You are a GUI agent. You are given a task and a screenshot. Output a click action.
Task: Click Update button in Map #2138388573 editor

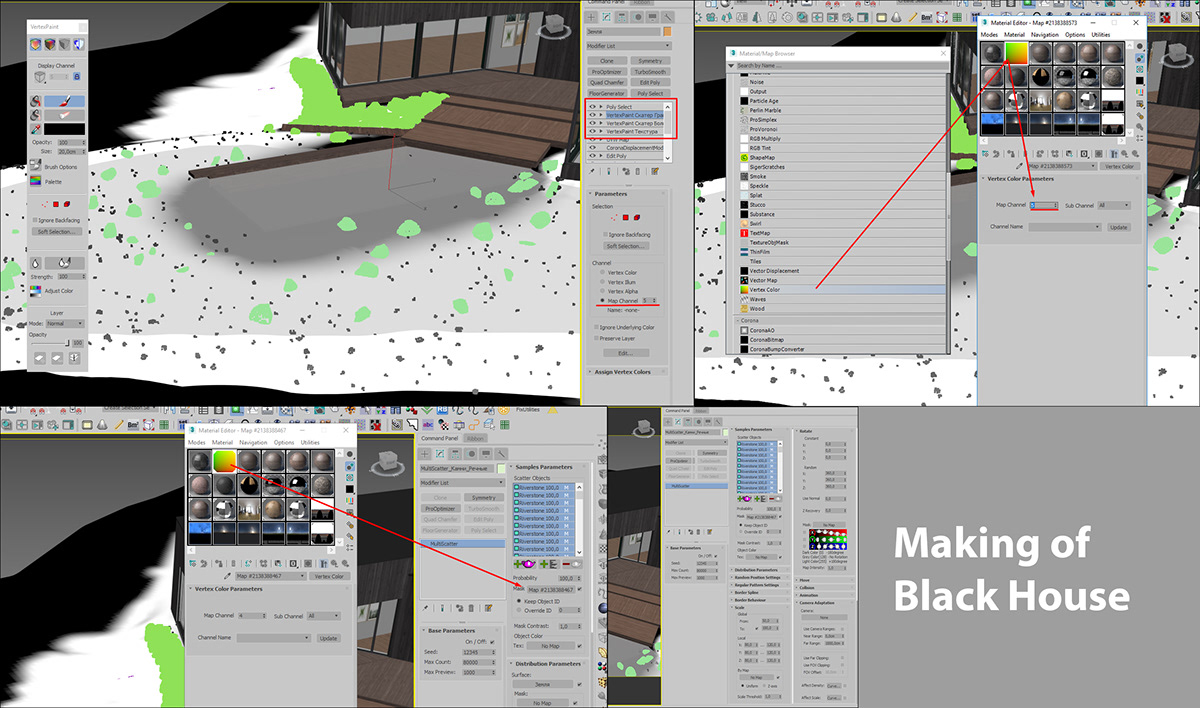(1119, 227)
